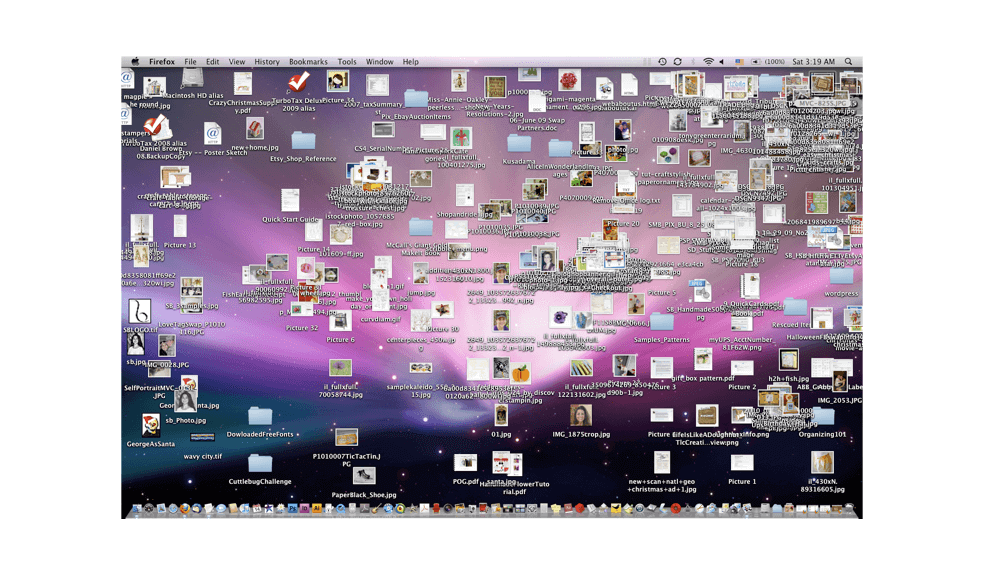The height and width of the screenshot is (575, 985).
Task: Open the Firefox application menu
Action: point(161,62)
